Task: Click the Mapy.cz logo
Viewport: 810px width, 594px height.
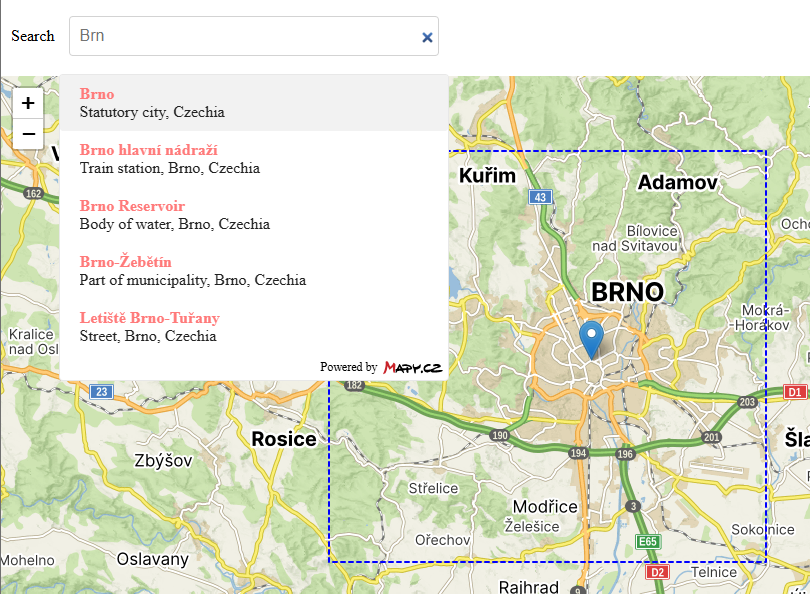Action: point(412,367)
